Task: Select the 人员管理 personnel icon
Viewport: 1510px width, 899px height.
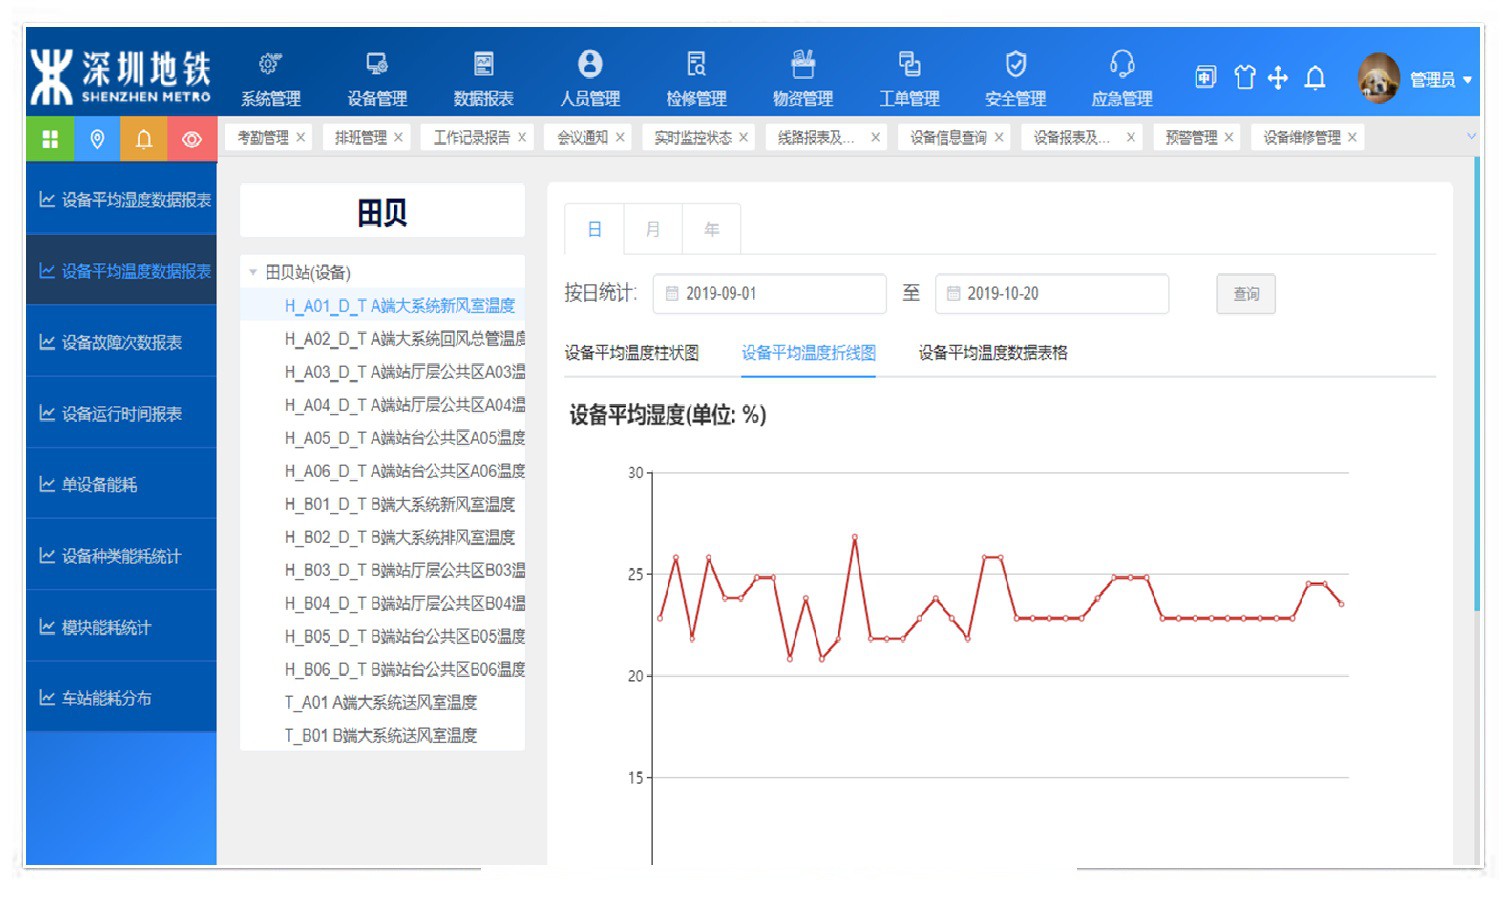Action: pyautogui.click(x=589, y=62)
